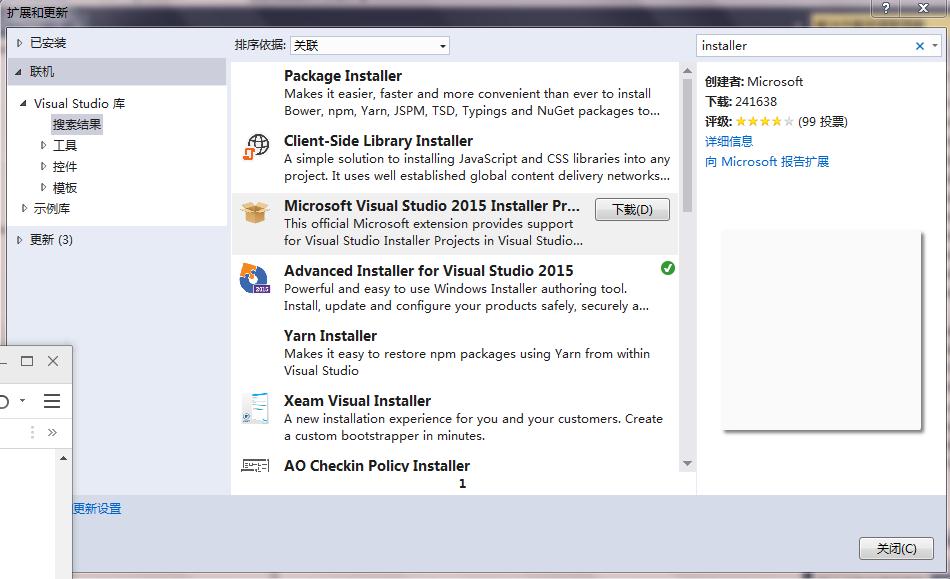Click the 创建者: Microsoft creator text
950x579 pixels.
point(754,82)
